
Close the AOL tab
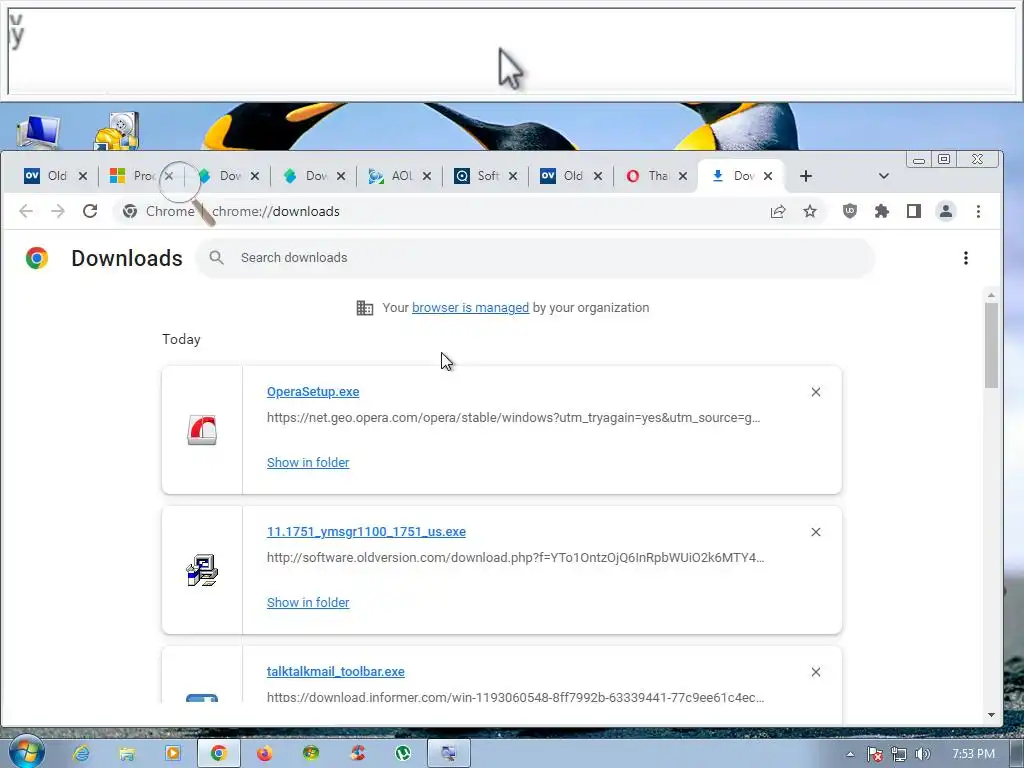click(x=426, y=176)
